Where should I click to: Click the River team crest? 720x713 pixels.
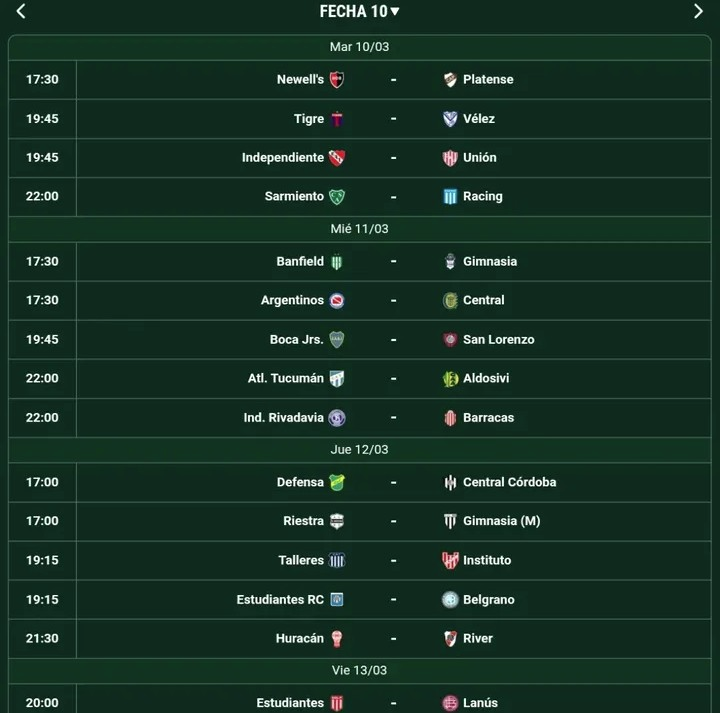[x=450, y=639]
